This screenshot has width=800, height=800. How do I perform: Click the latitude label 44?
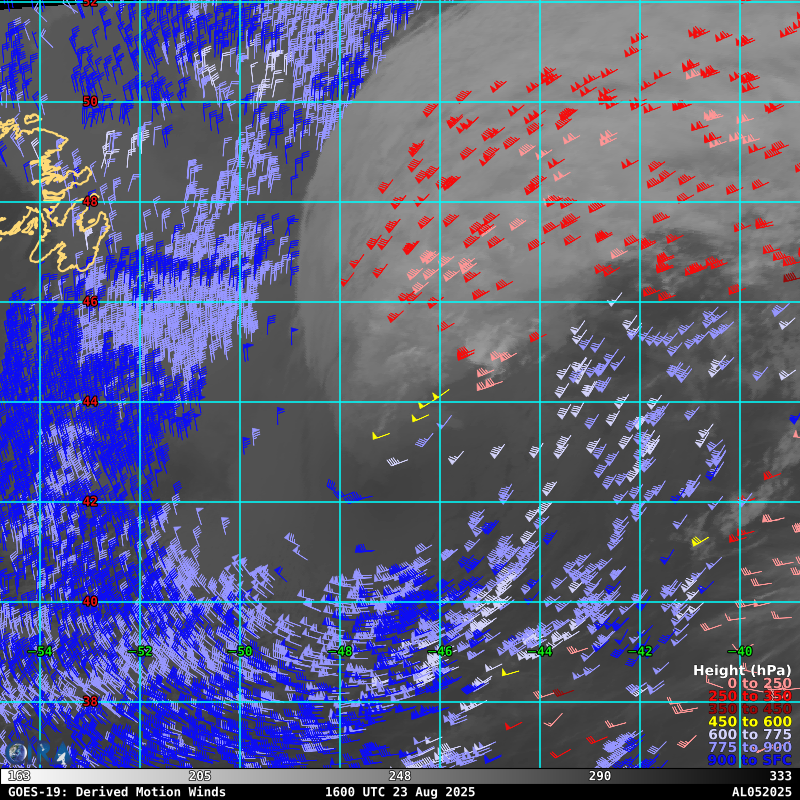point(90,402)
